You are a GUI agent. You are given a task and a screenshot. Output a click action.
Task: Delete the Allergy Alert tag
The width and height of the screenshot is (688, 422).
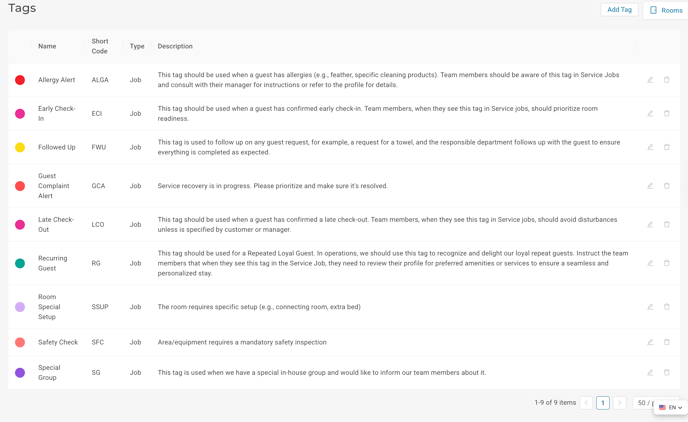pos(666,80)
